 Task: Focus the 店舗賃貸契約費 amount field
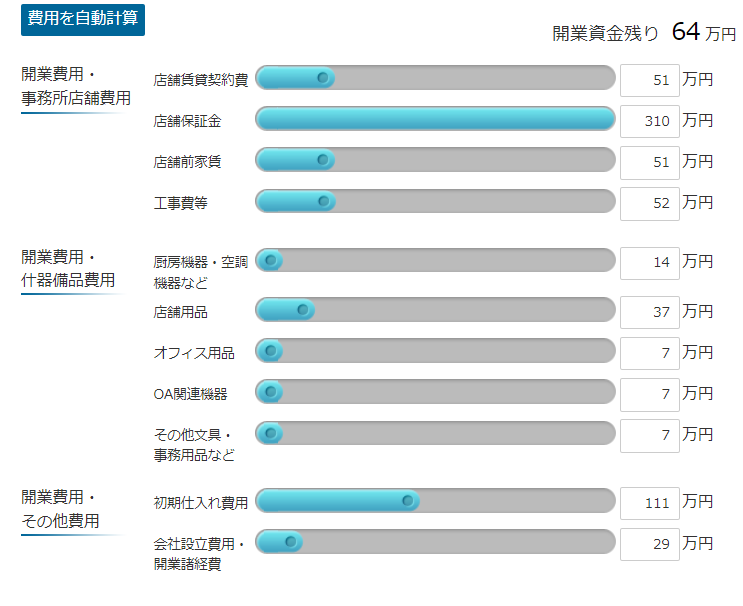coord(650,80)
